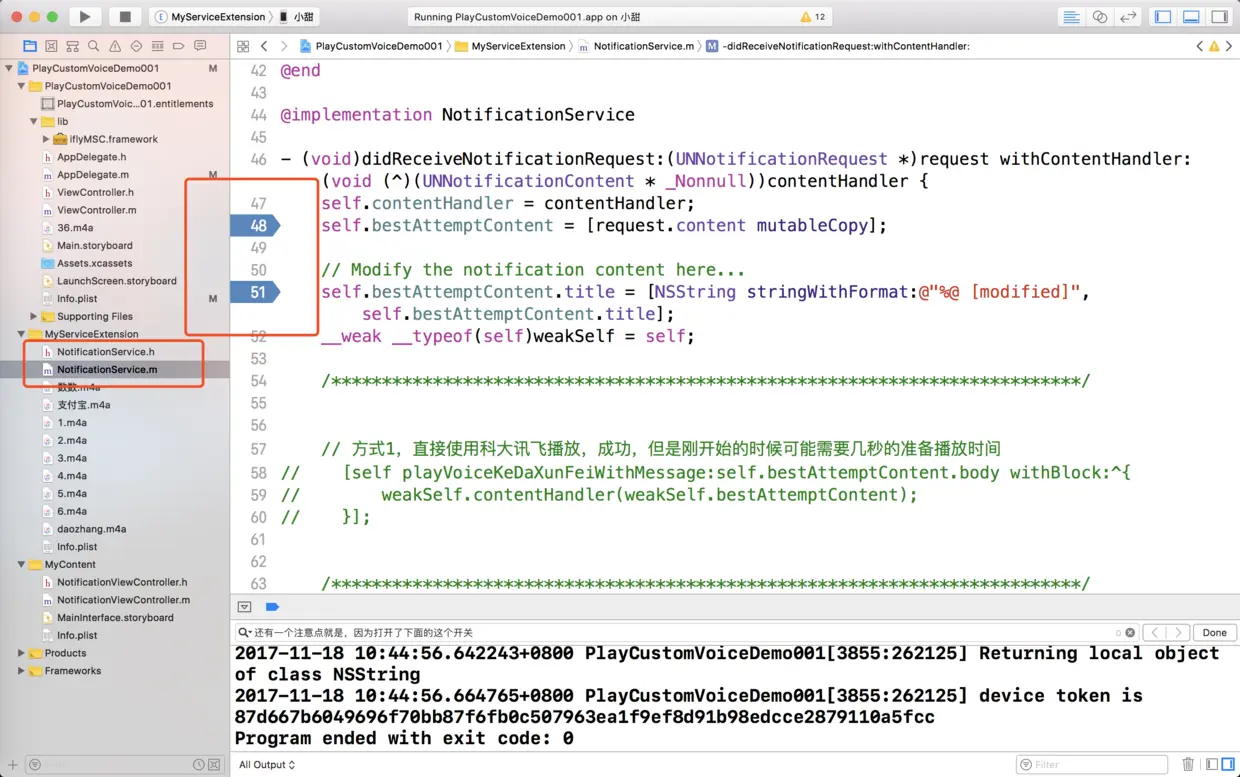Click MyServiceExtension folder in the jump bar
The image size is (1240, 777).
click(x=510, y=46)
